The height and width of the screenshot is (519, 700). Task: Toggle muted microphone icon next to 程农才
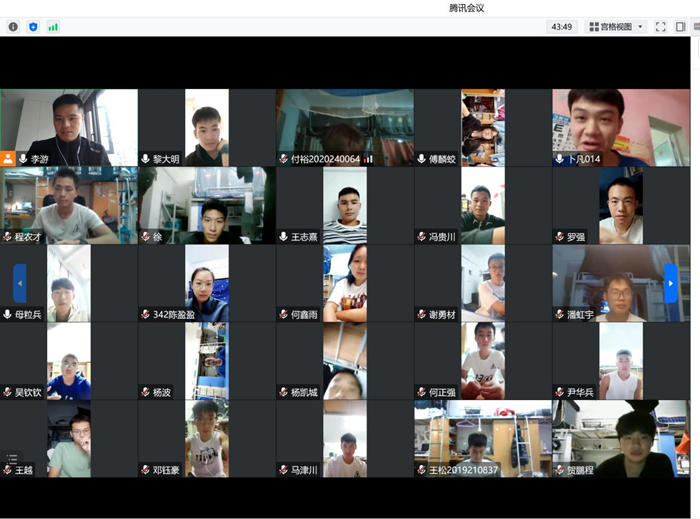pos(8,237)
